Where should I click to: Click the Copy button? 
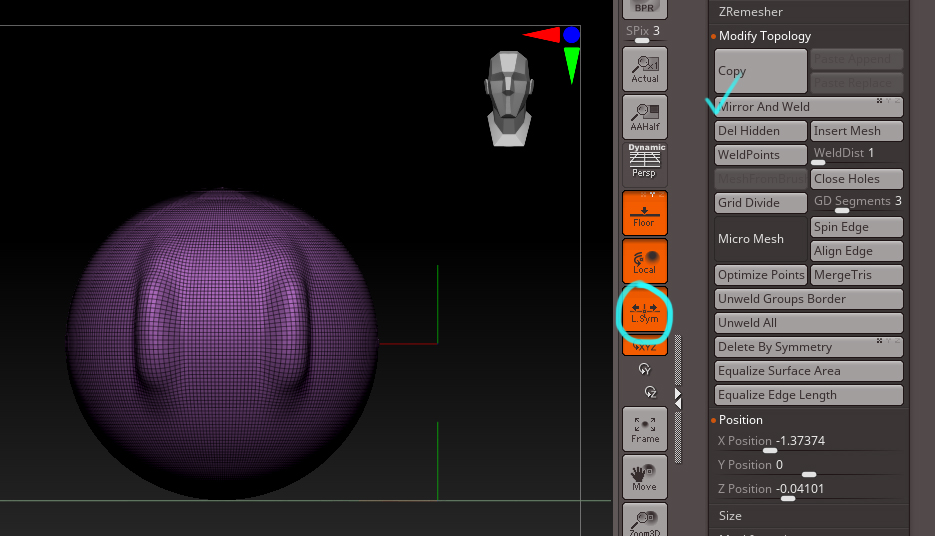[760, 71]
